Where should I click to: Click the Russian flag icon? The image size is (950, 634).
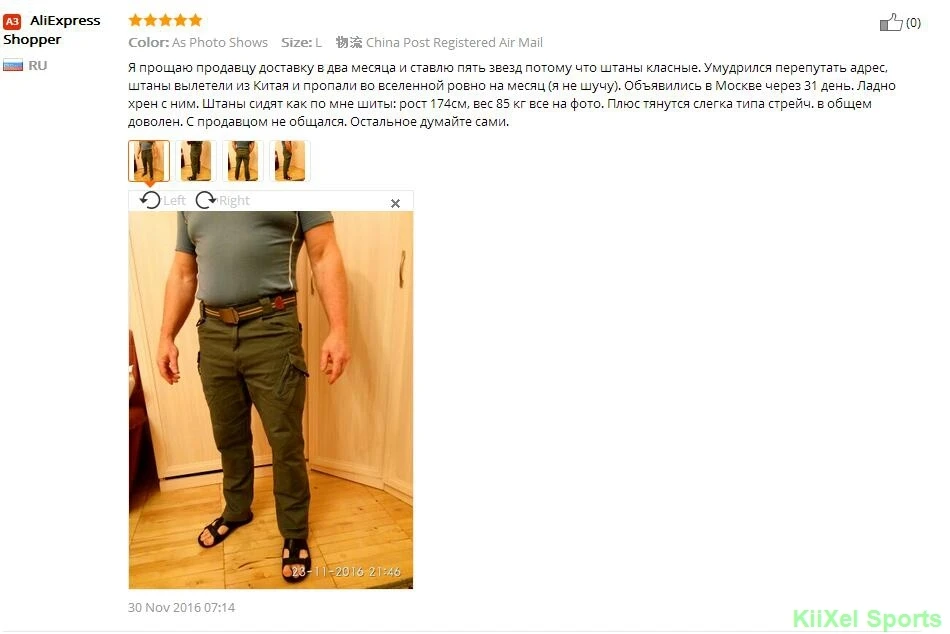(x=13, y=65)
